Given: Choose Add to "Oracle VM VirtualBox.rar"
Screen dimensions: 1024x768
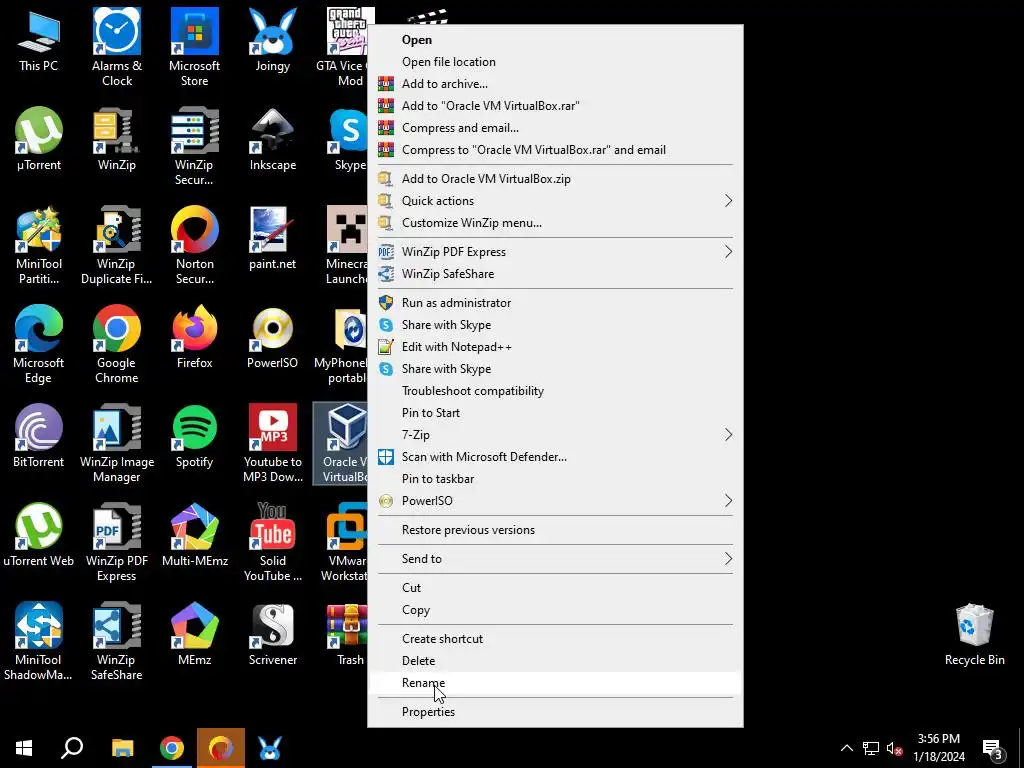Looking at the screenshot, I should pos(555,106).
